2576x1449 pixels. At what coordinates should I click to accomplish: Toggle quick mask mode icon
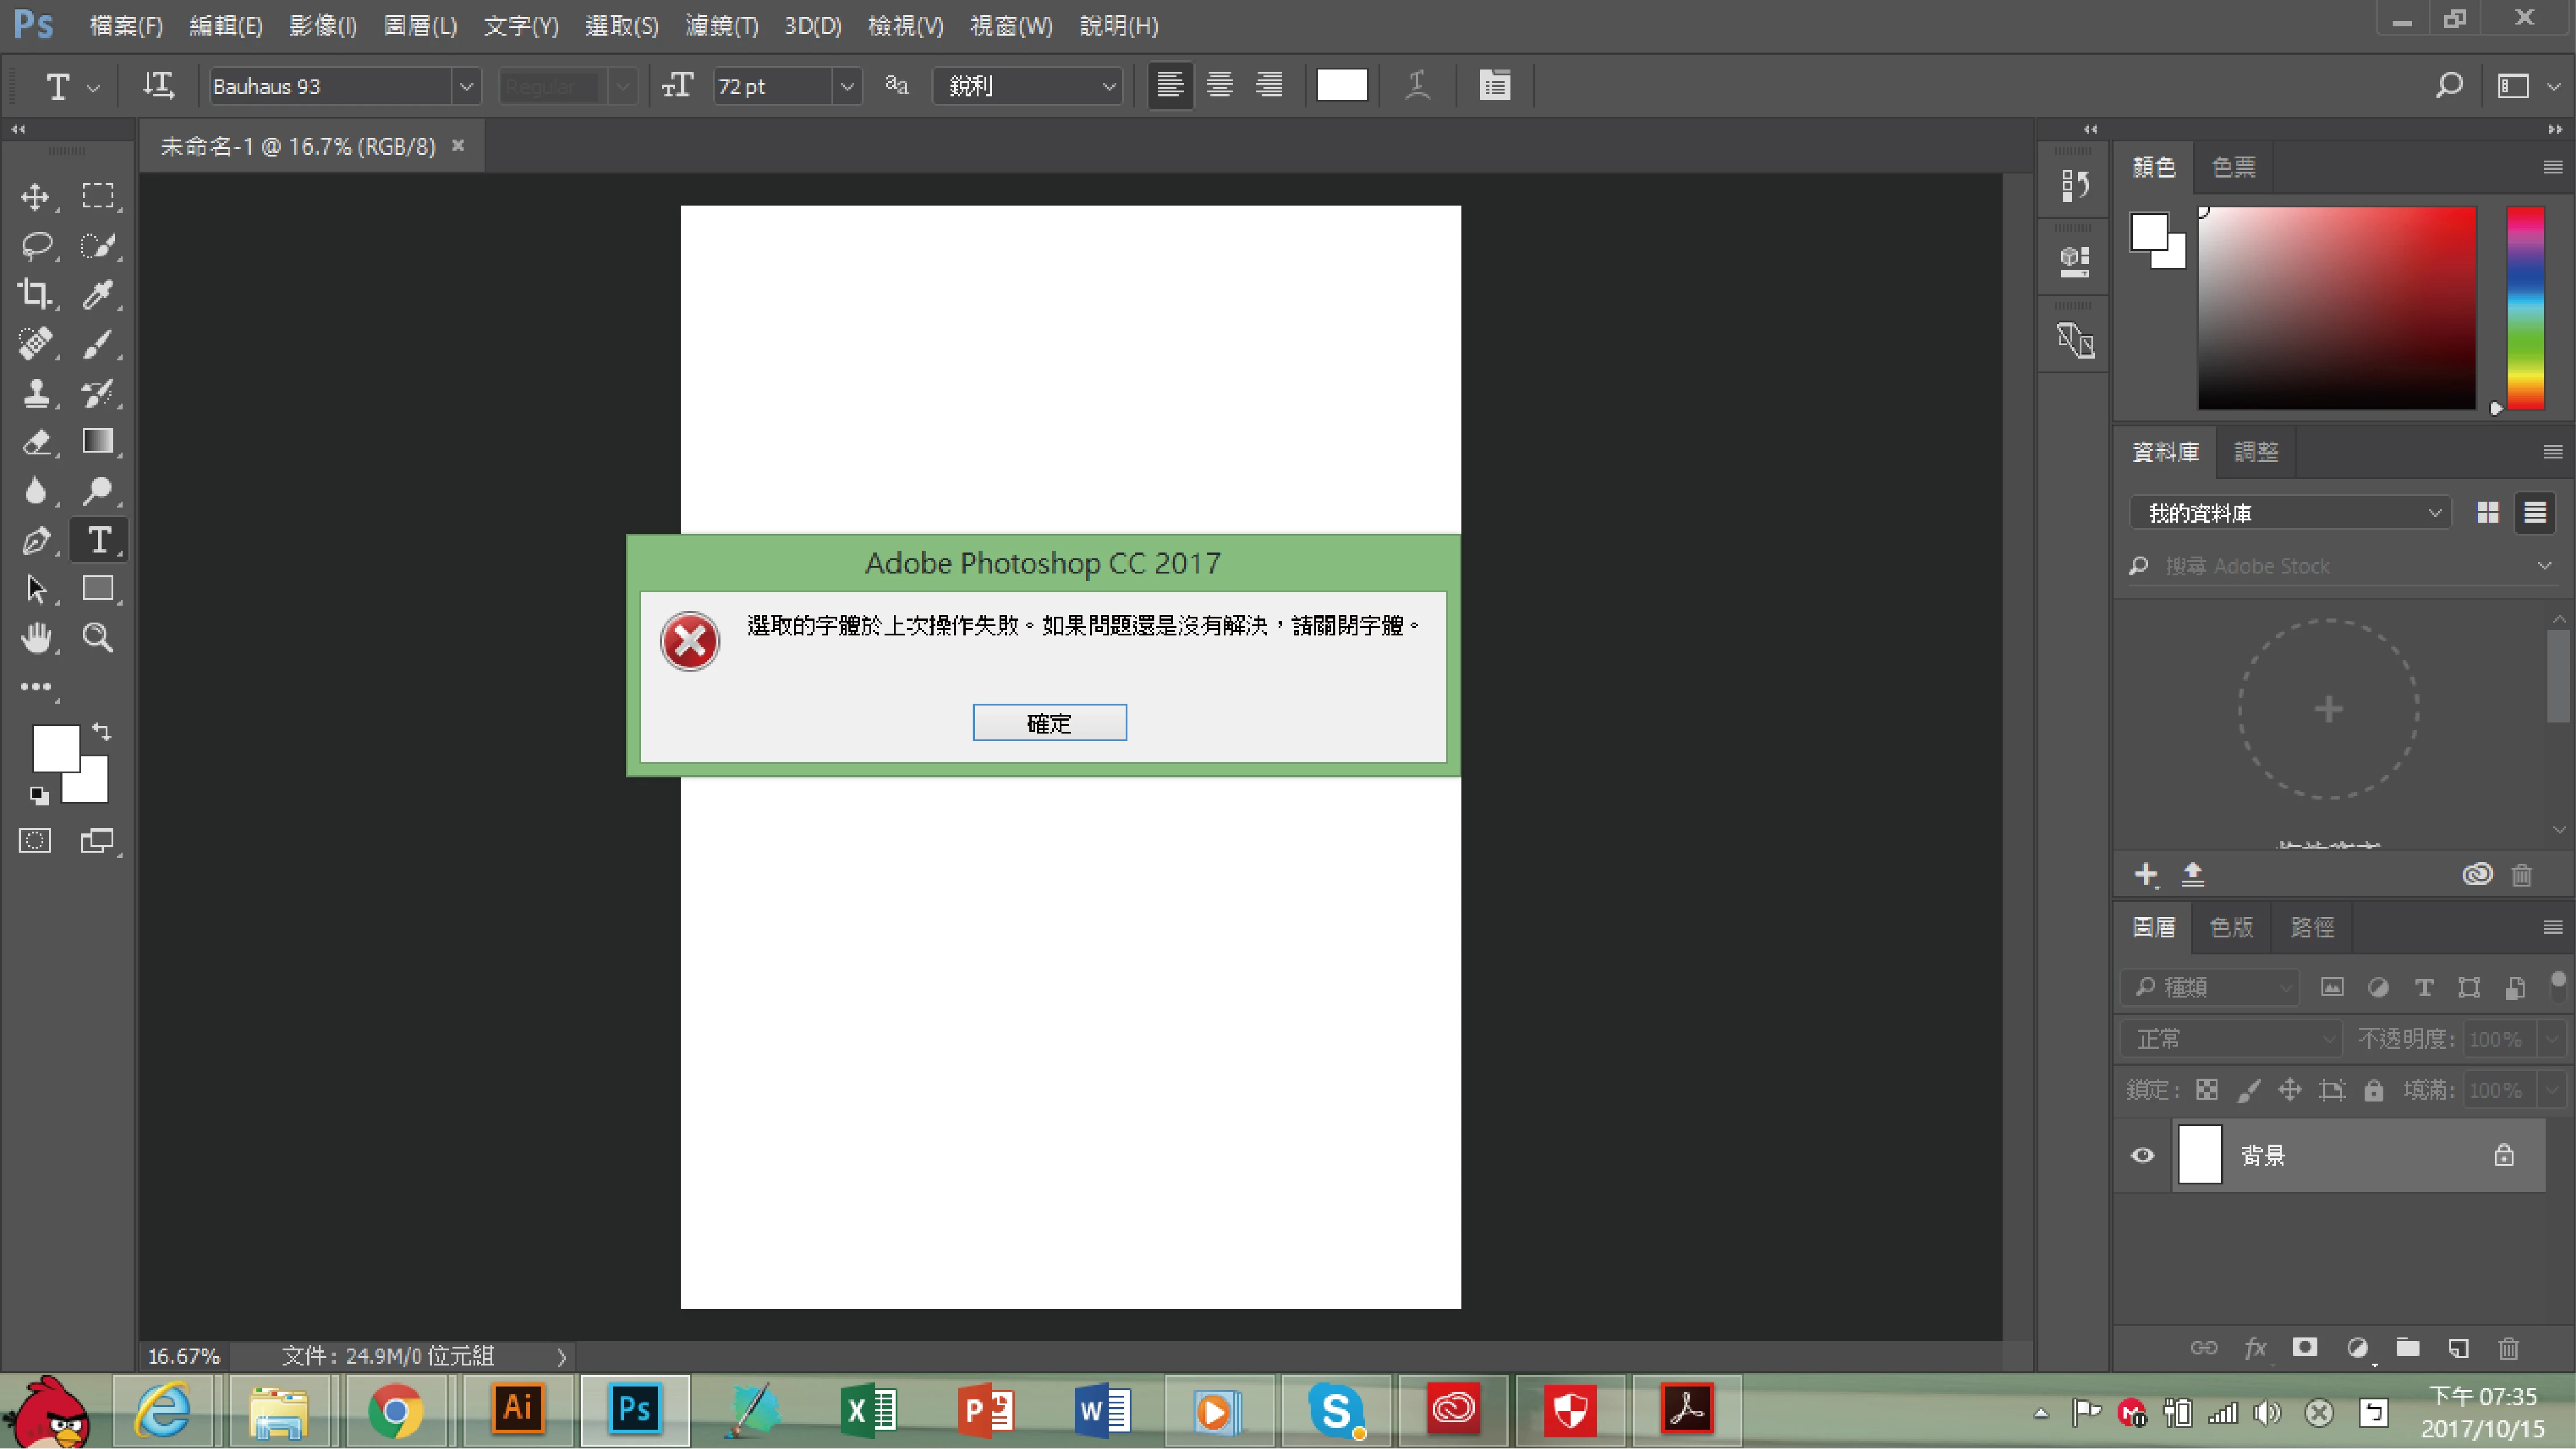tap(35, 841)
